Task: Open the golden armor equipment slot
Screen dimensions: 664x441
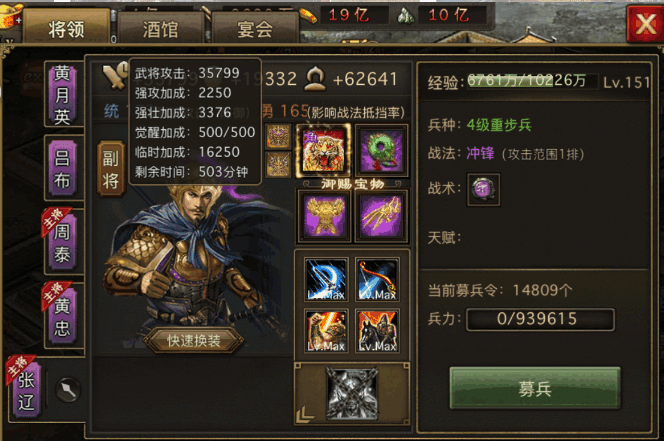Action: (324, 216)
